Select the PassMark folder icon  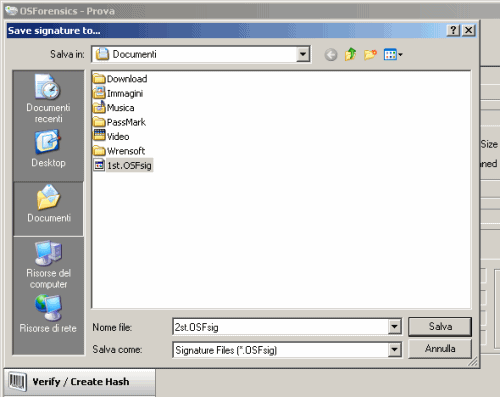(99, 122)
